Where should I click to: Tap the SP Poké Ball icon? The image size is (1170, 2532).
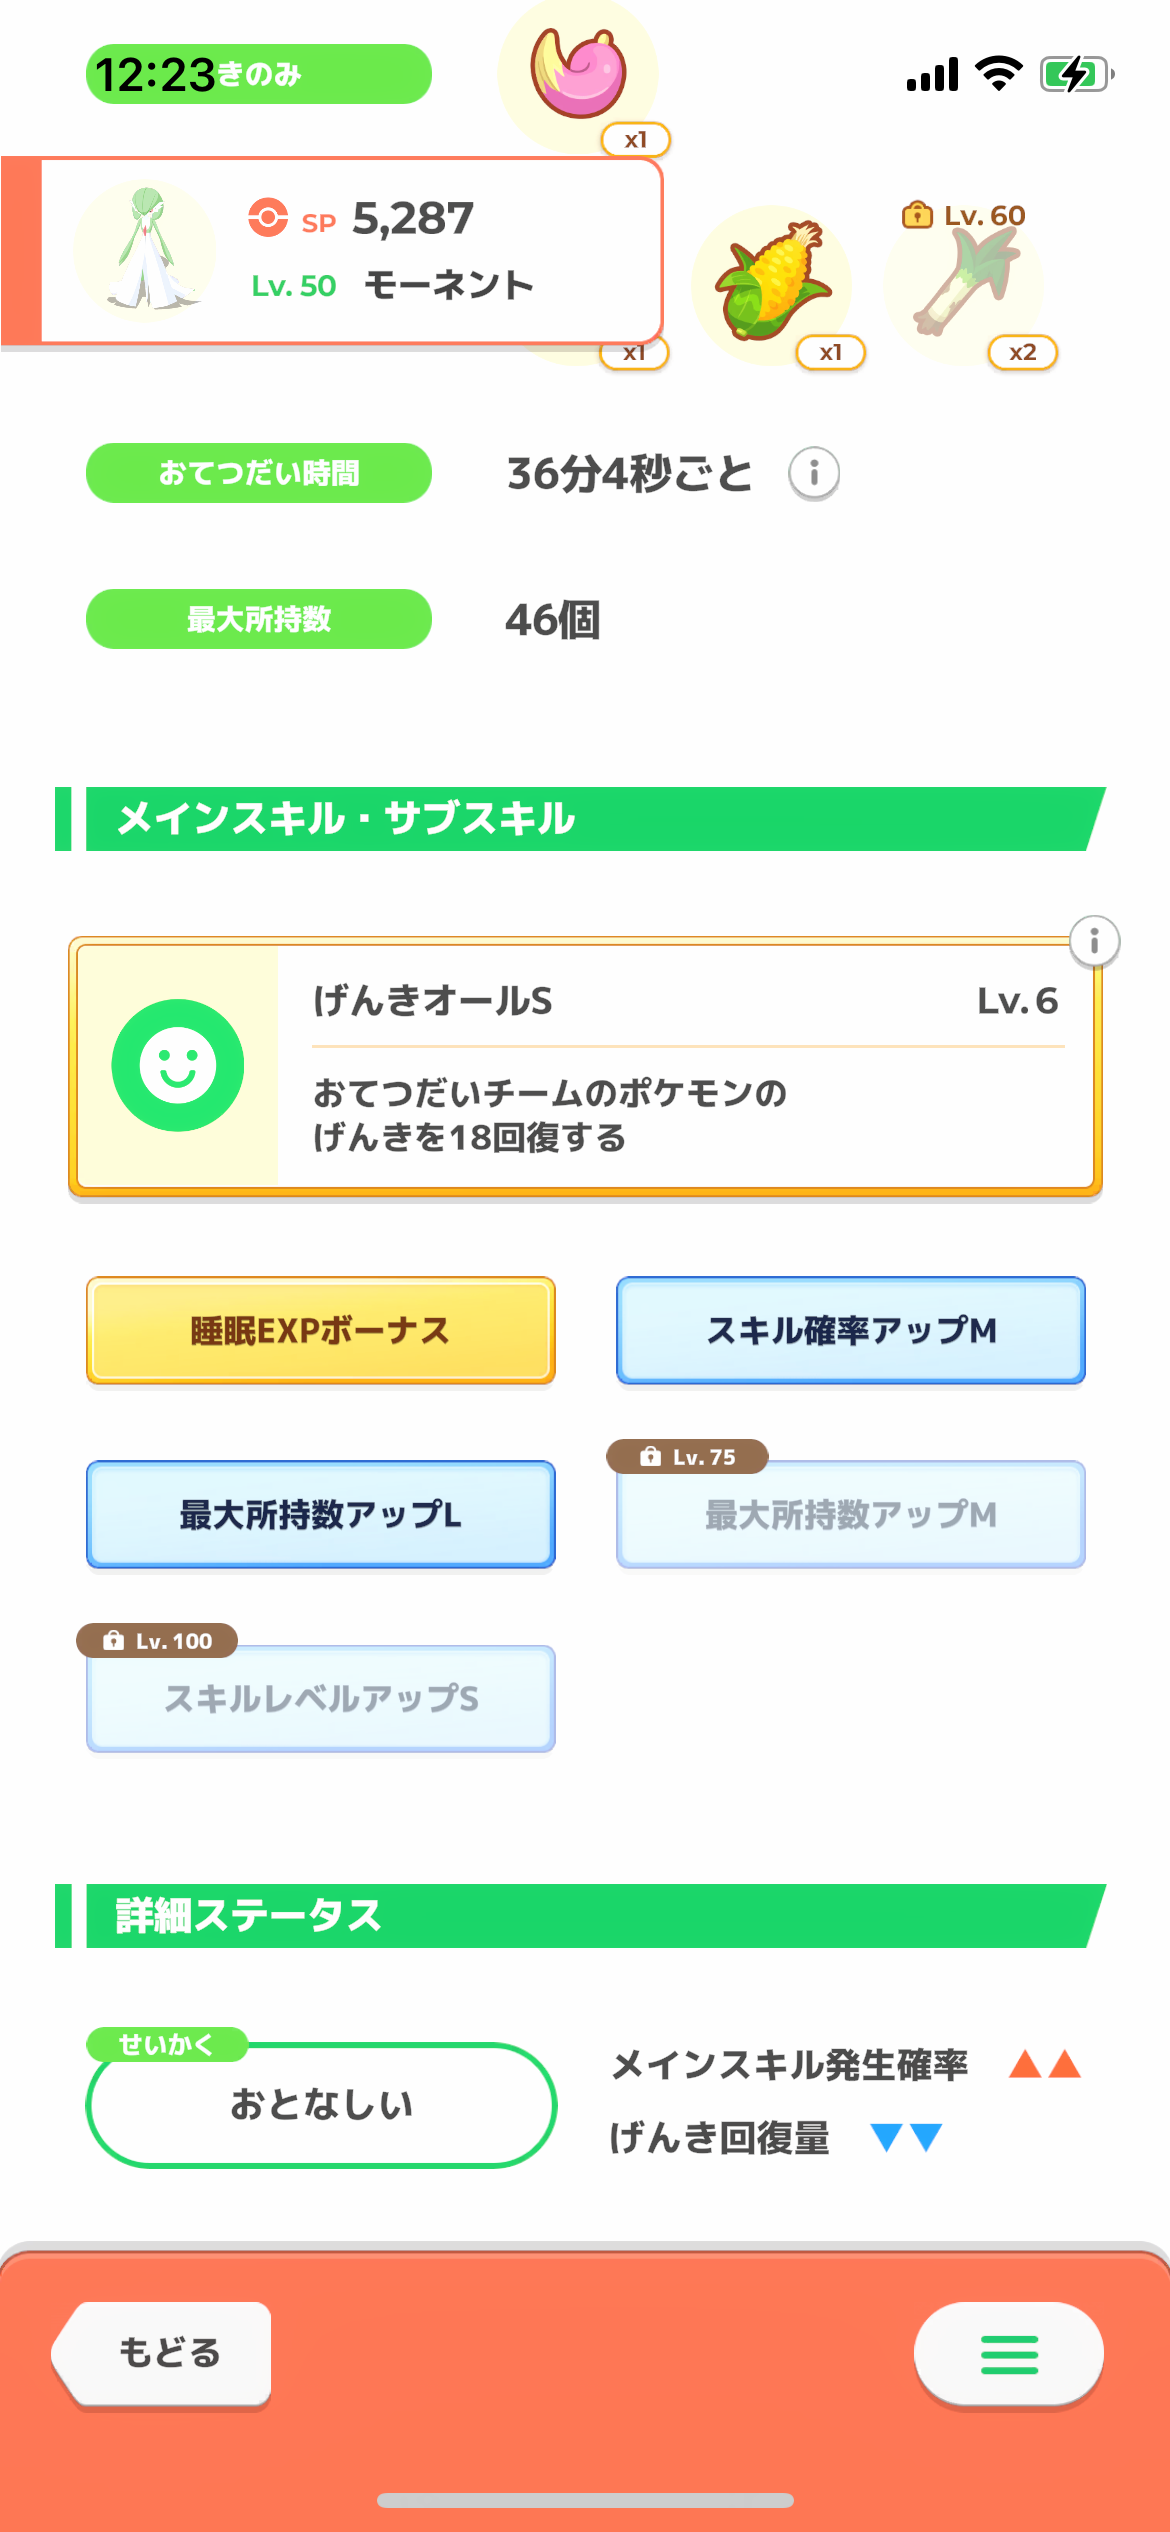point(268,218)
